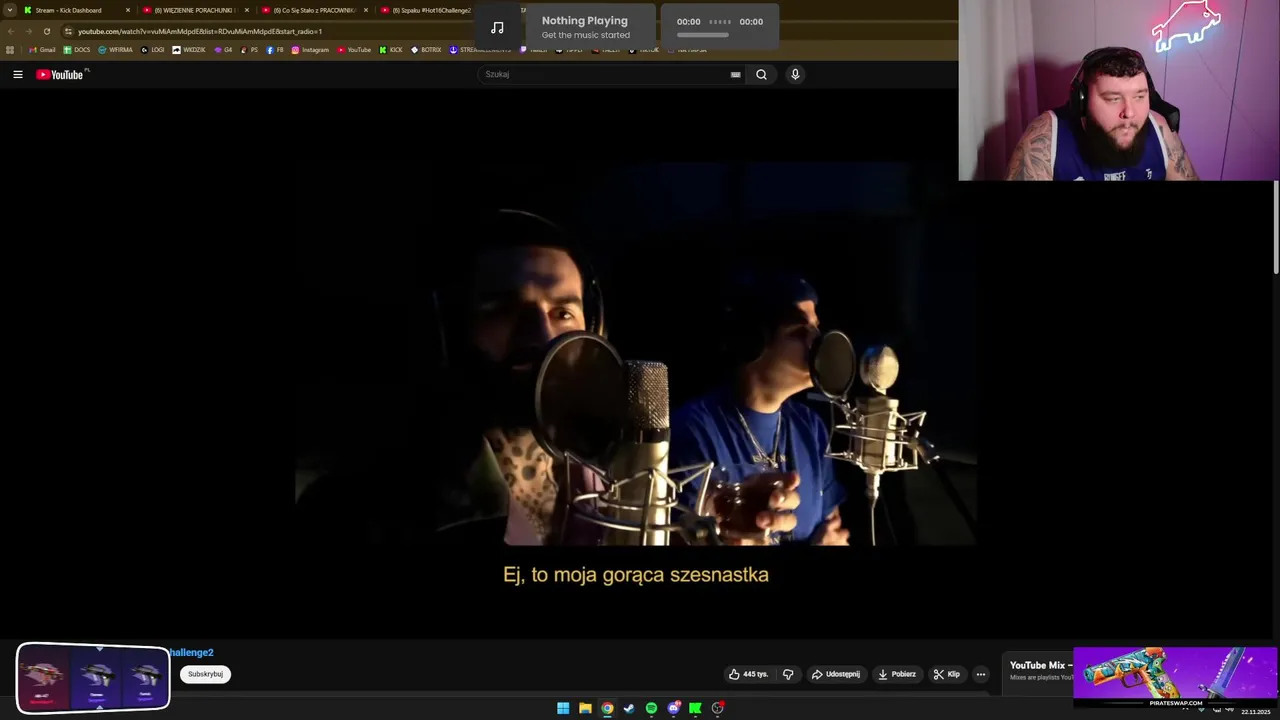
Task: Download the video with Pobierz
Action: tap(897, 674)
